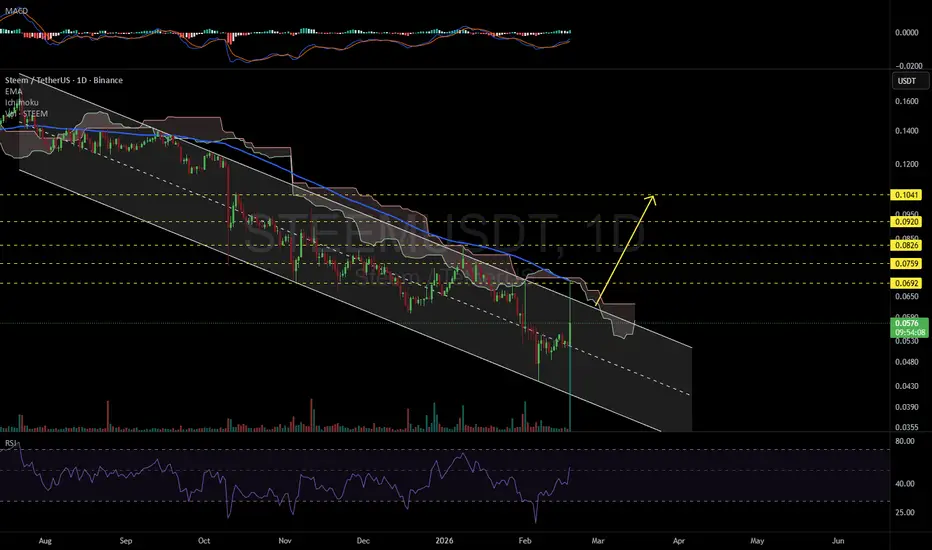The image size is (932, 550).
Task: Click the 0.0390 price axis value
Action: (x=906, y=407)
